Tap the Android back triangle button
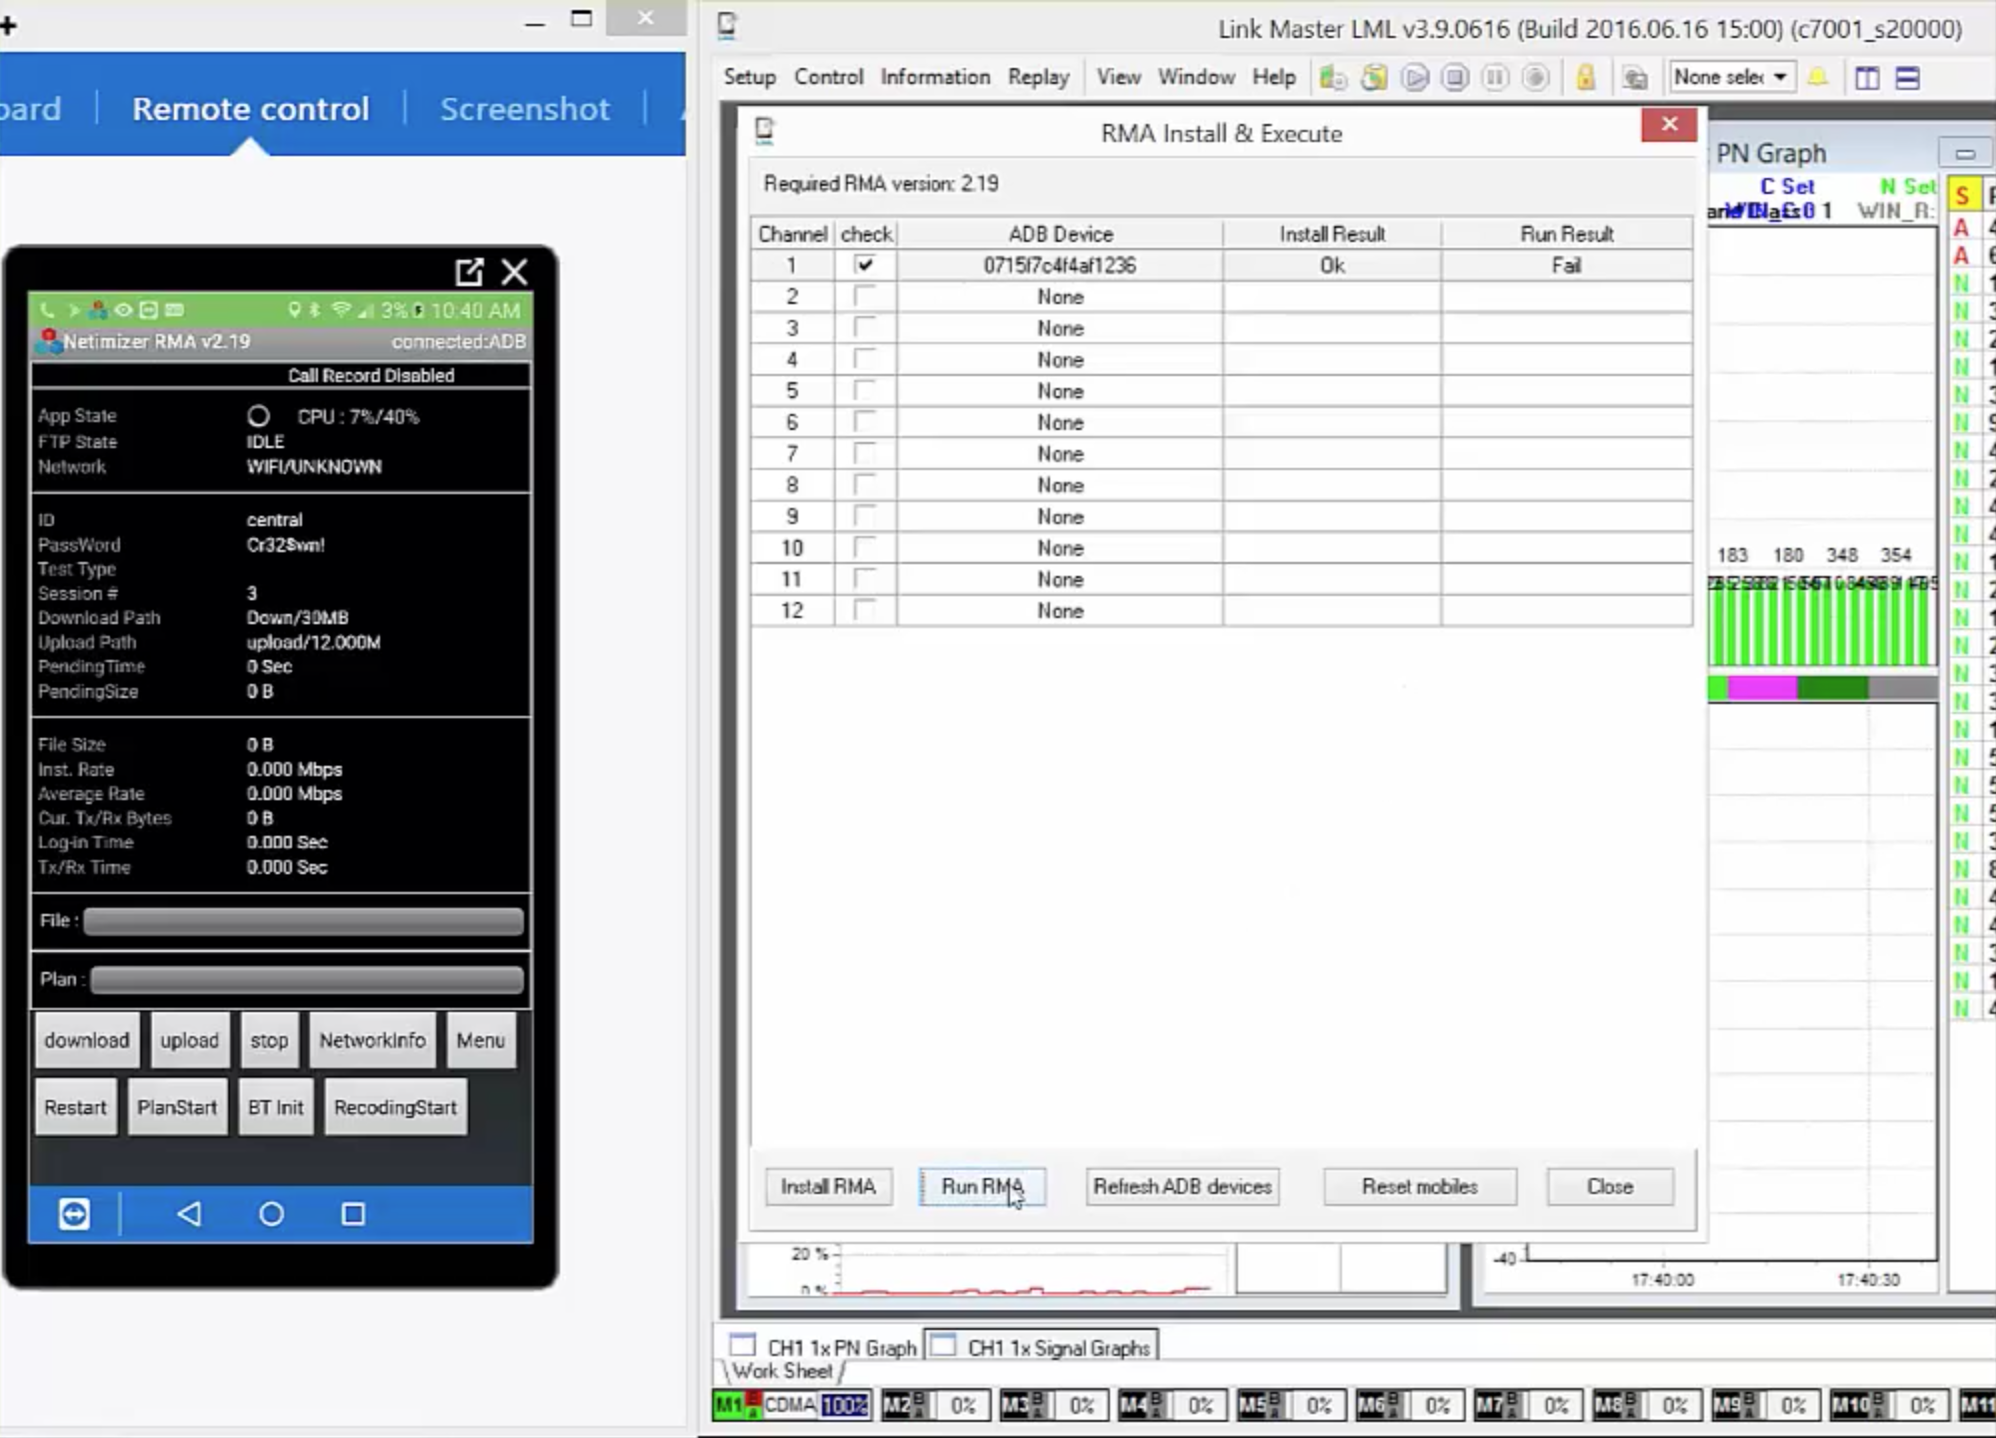Screen dimensions: 1996x1438 [x=189, y=1214]
